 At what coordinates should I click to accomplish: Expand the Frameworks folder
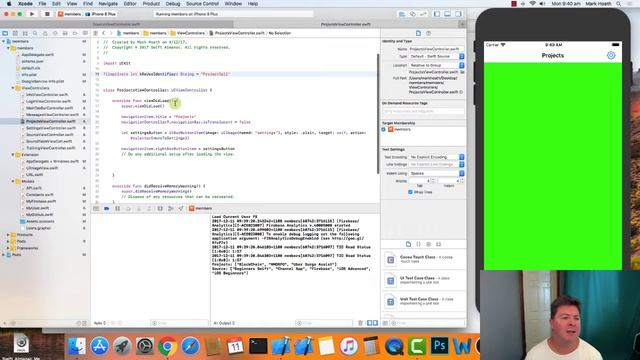pos(8,248)
